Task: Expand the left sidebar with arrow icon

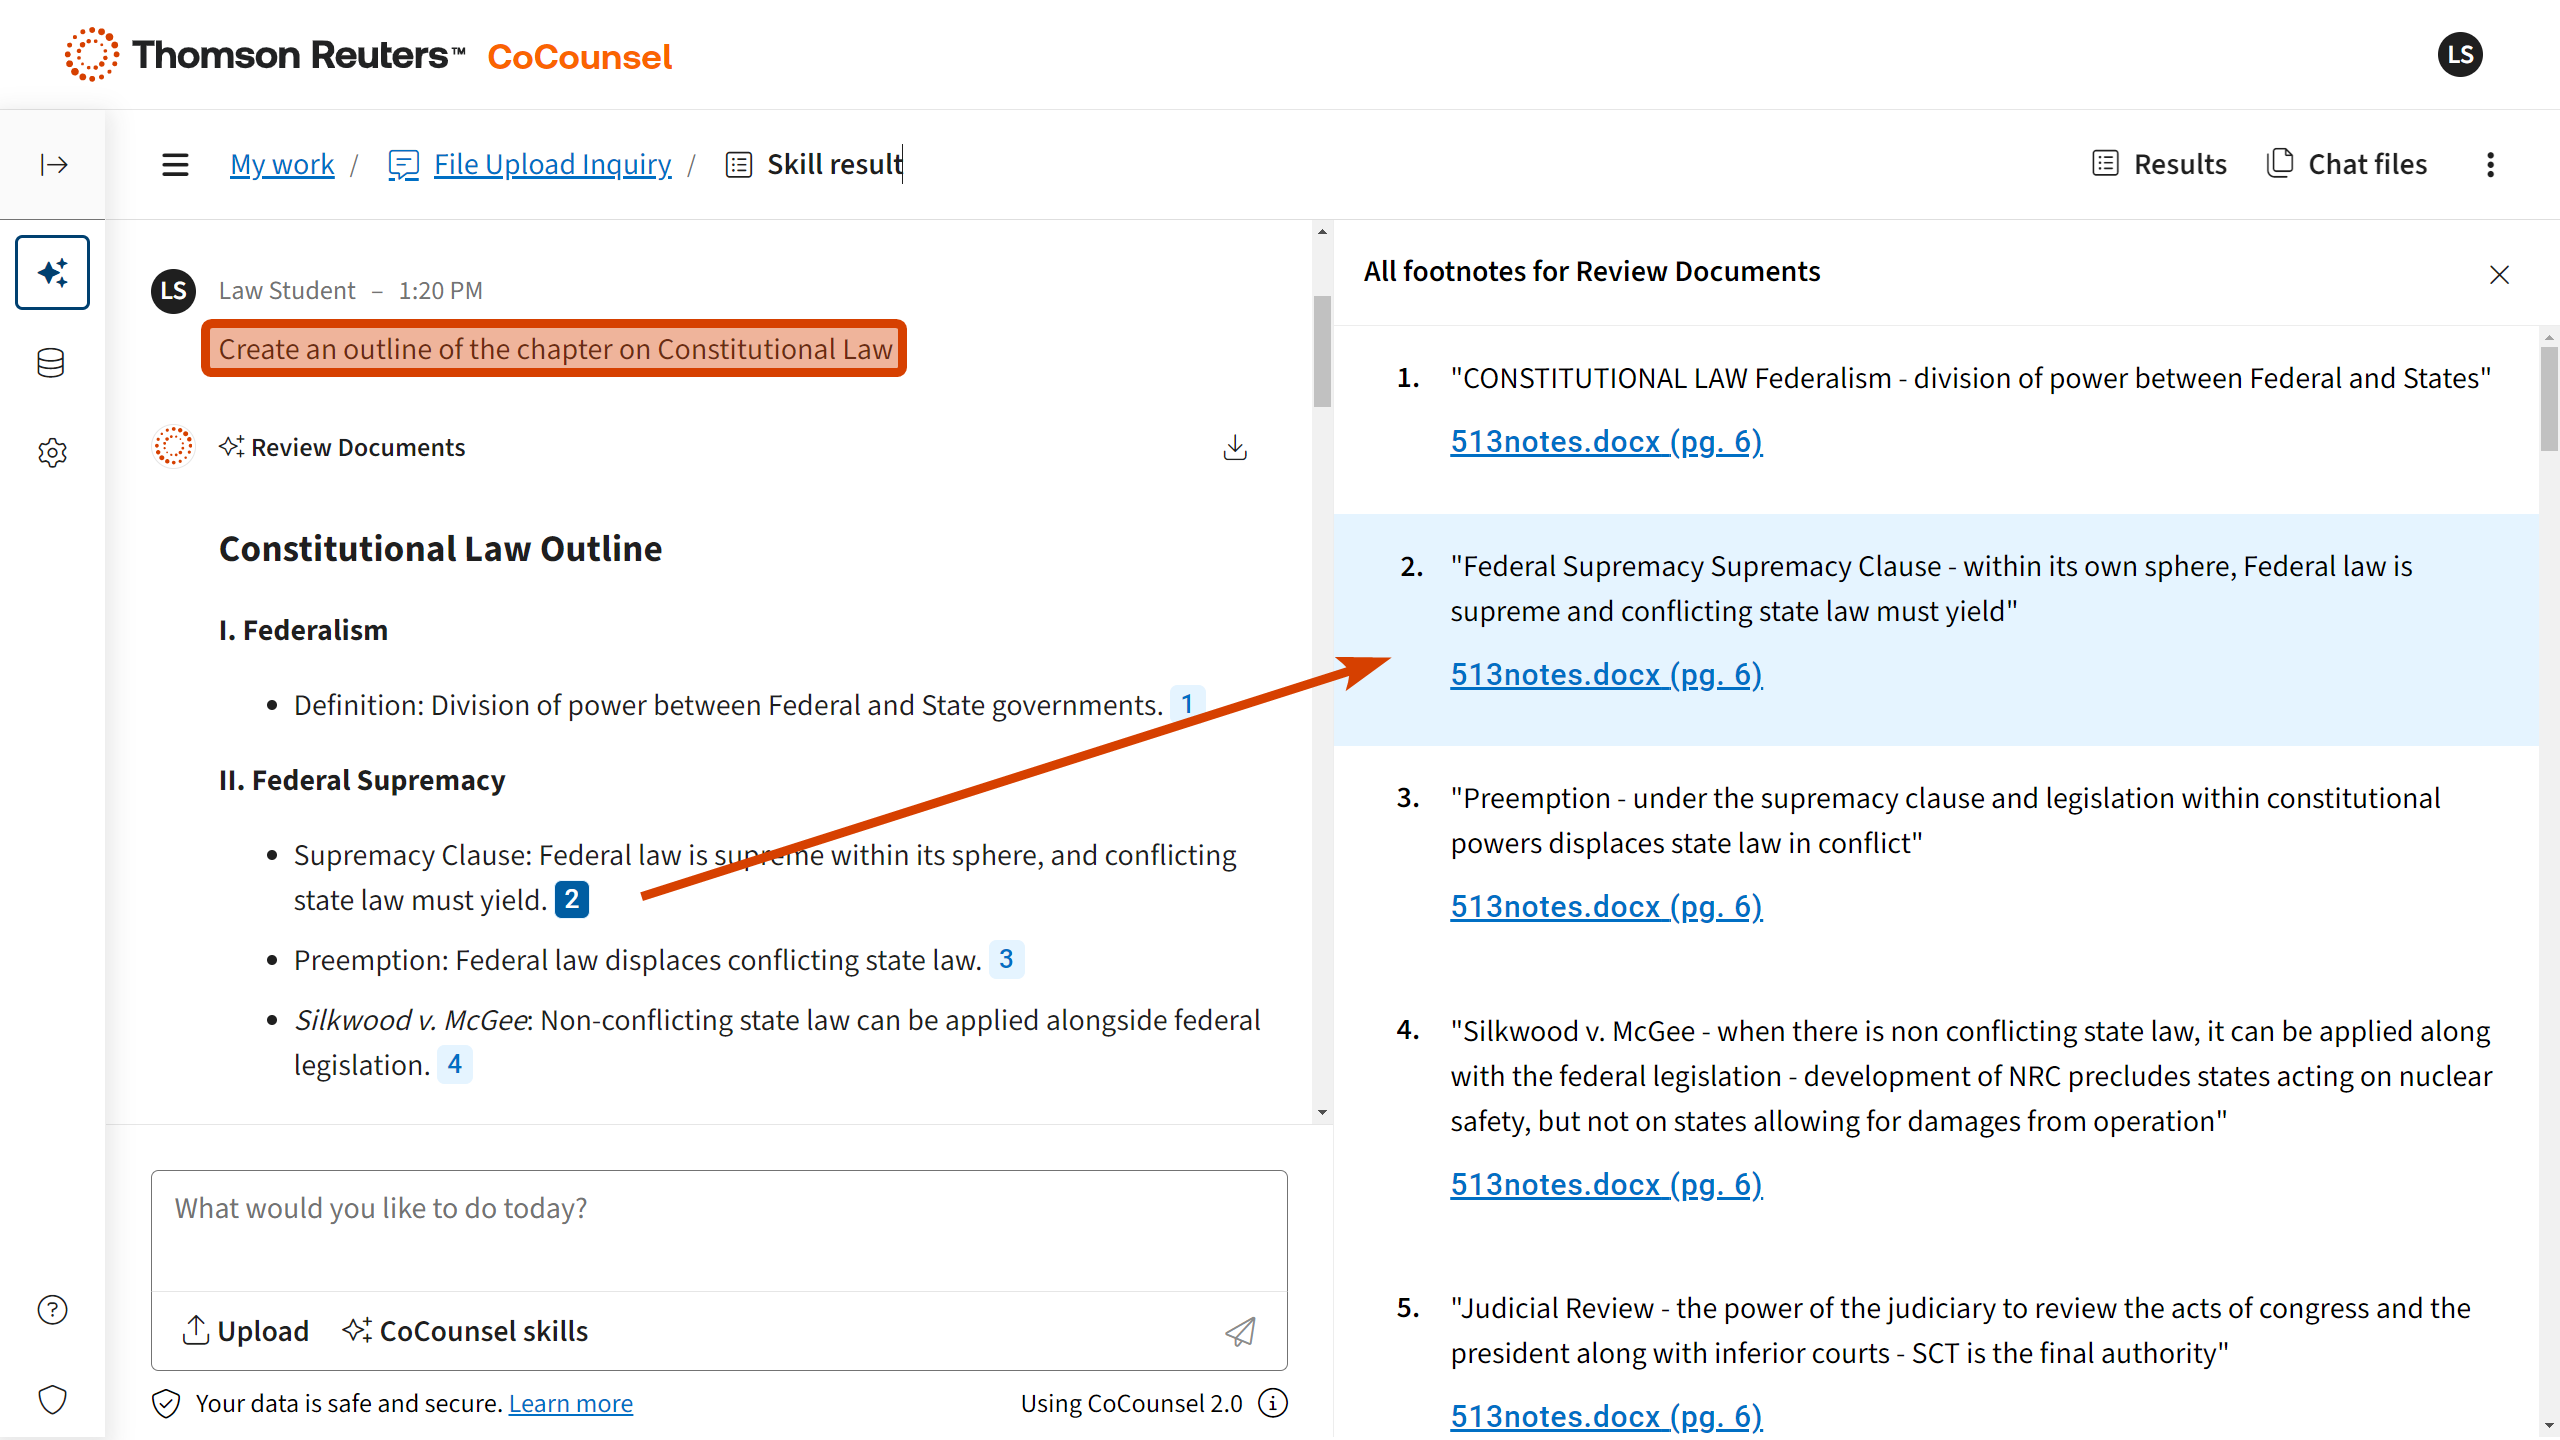Action: tap(54, 164)
